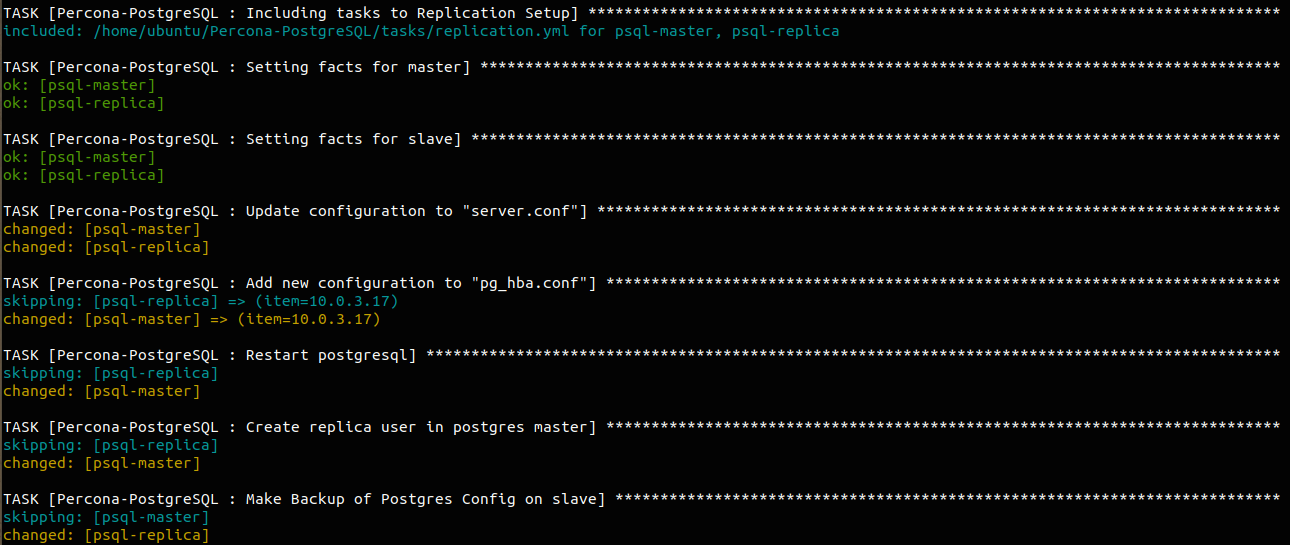
Task: Click the skipping psql-replica item=10.0.3.17 line
Action: point(192,301)
